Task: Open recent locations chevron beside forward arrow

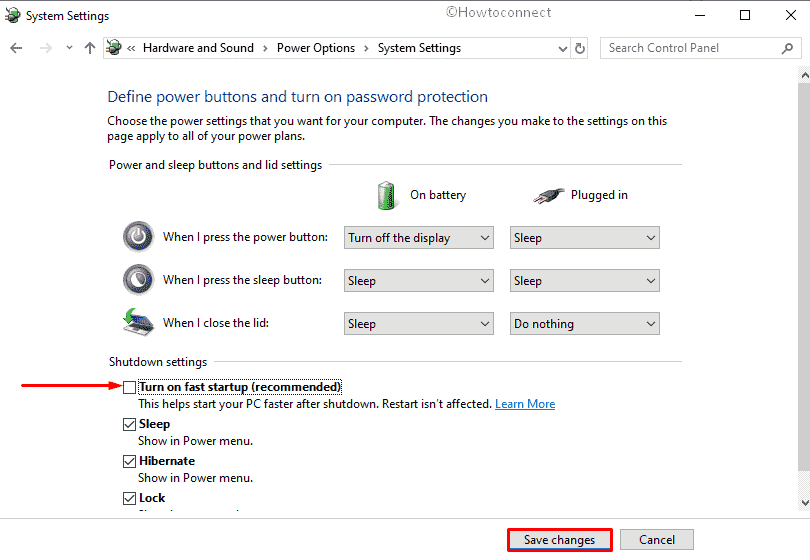Action: 69,48
